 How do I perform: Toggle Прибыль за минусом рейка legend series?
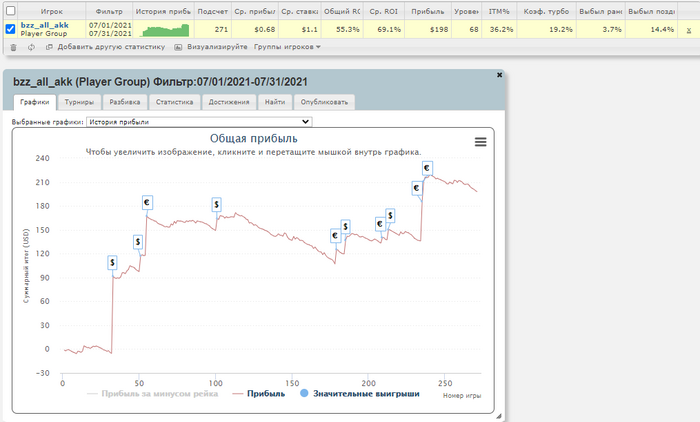(153, 394)
